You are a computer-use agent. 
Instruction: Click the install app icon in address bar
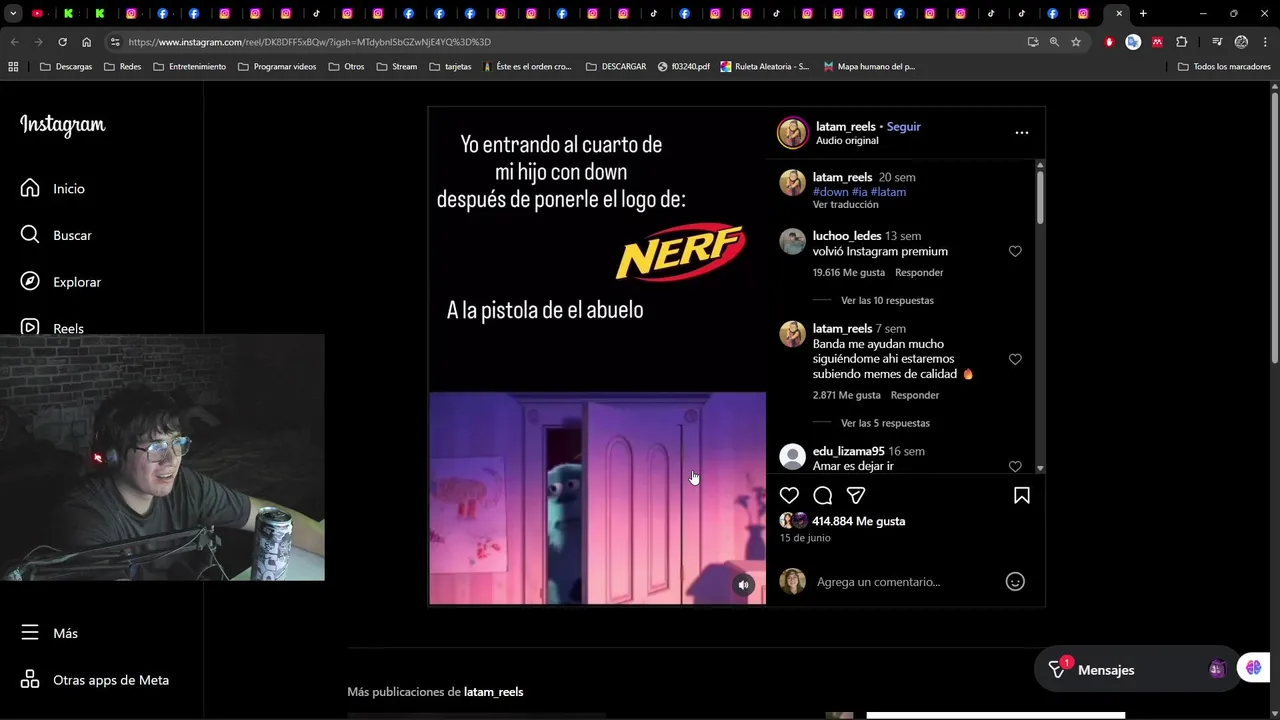1033,42
